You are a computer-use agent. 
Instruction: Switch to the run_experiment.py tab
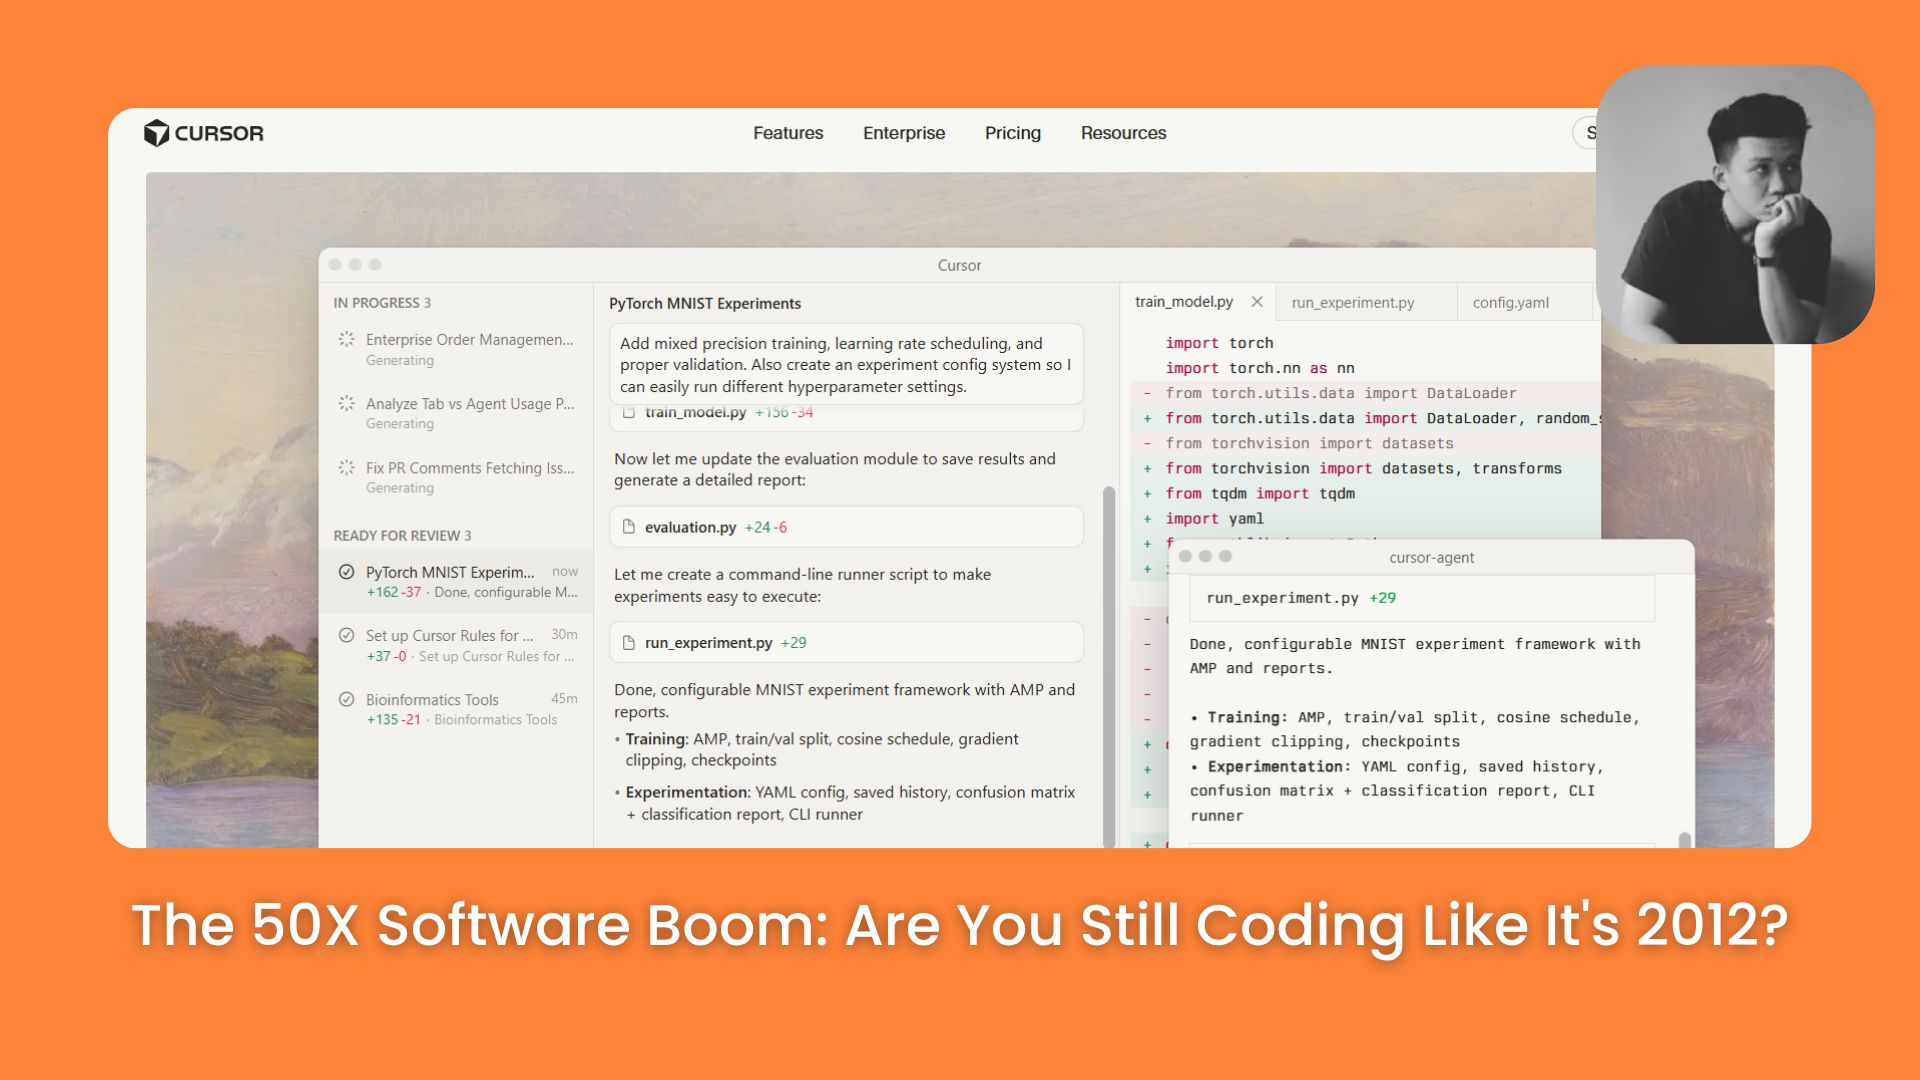pos(1352,303)
